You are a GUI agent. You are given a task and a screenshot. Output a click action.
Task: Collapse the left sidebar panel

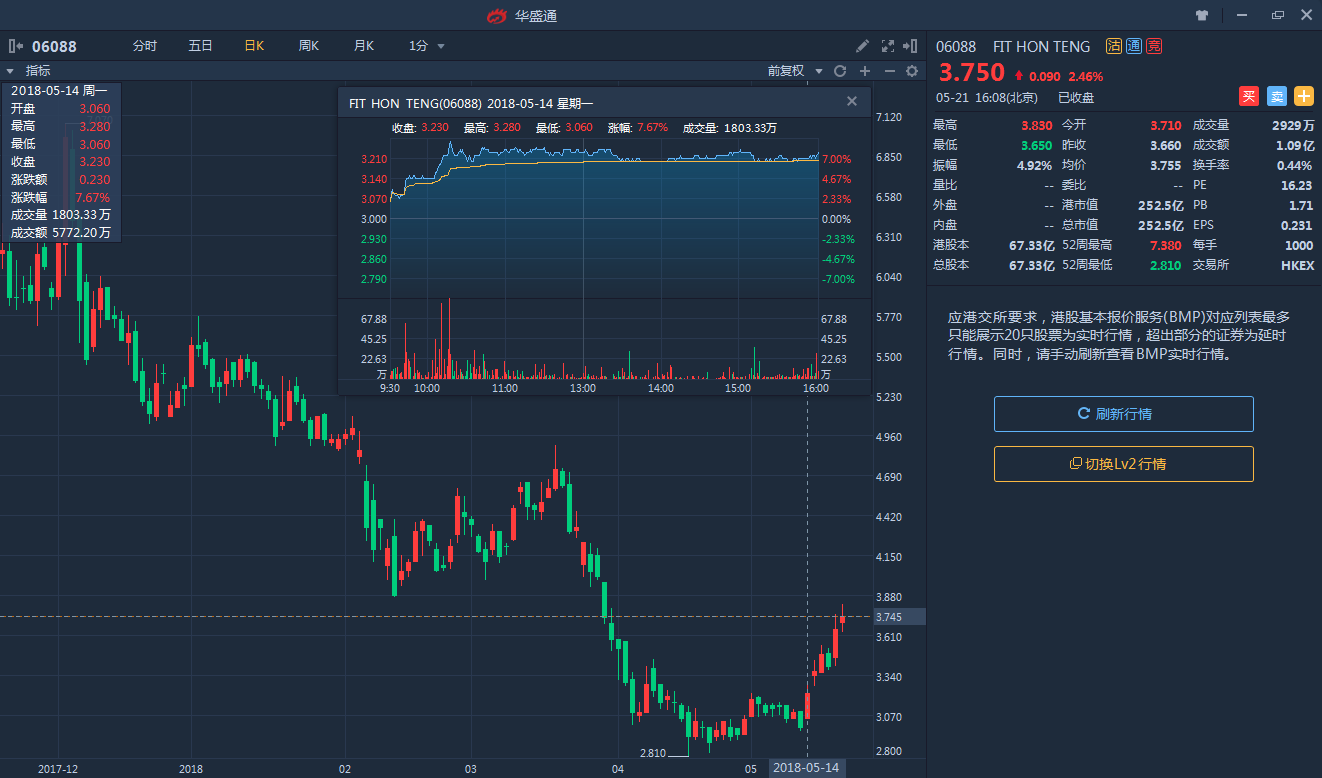pos(16,46)
